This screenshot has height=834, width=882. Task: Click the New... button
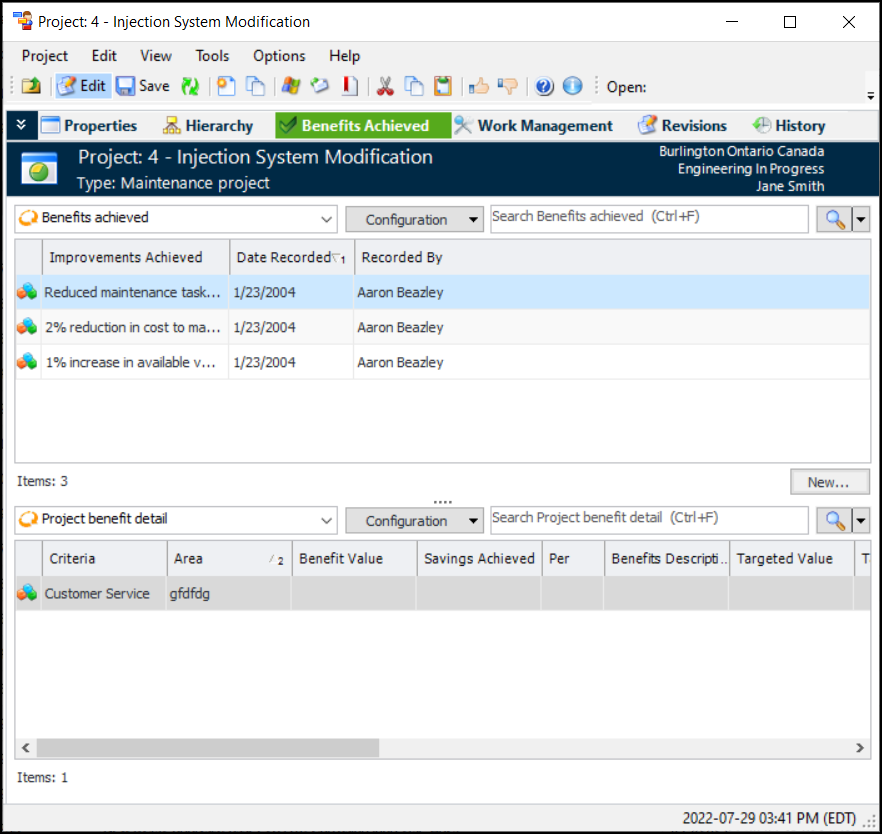[x=828, y=482]
